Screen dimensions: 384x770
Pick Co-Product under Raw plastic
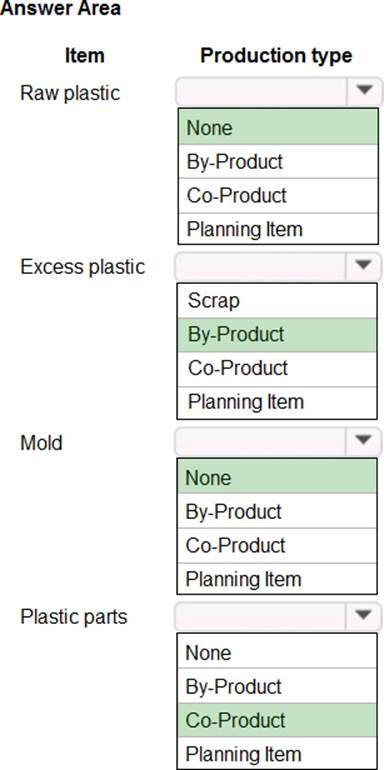coord(278,195)
